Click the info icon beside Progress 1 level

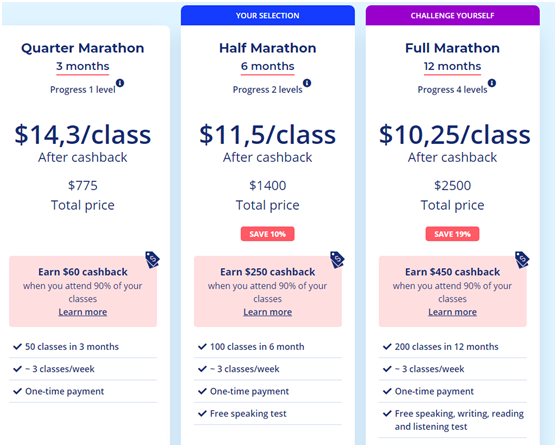point(120,83)
